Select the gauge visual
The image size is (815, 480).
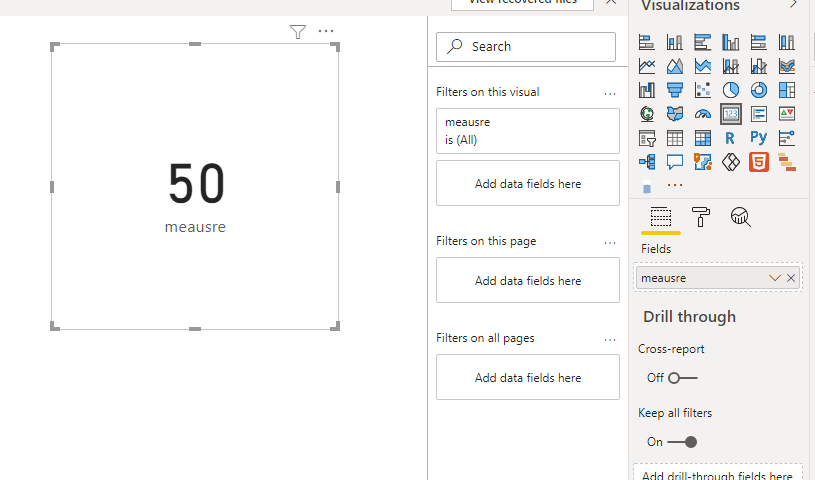[x=703, y=114]
